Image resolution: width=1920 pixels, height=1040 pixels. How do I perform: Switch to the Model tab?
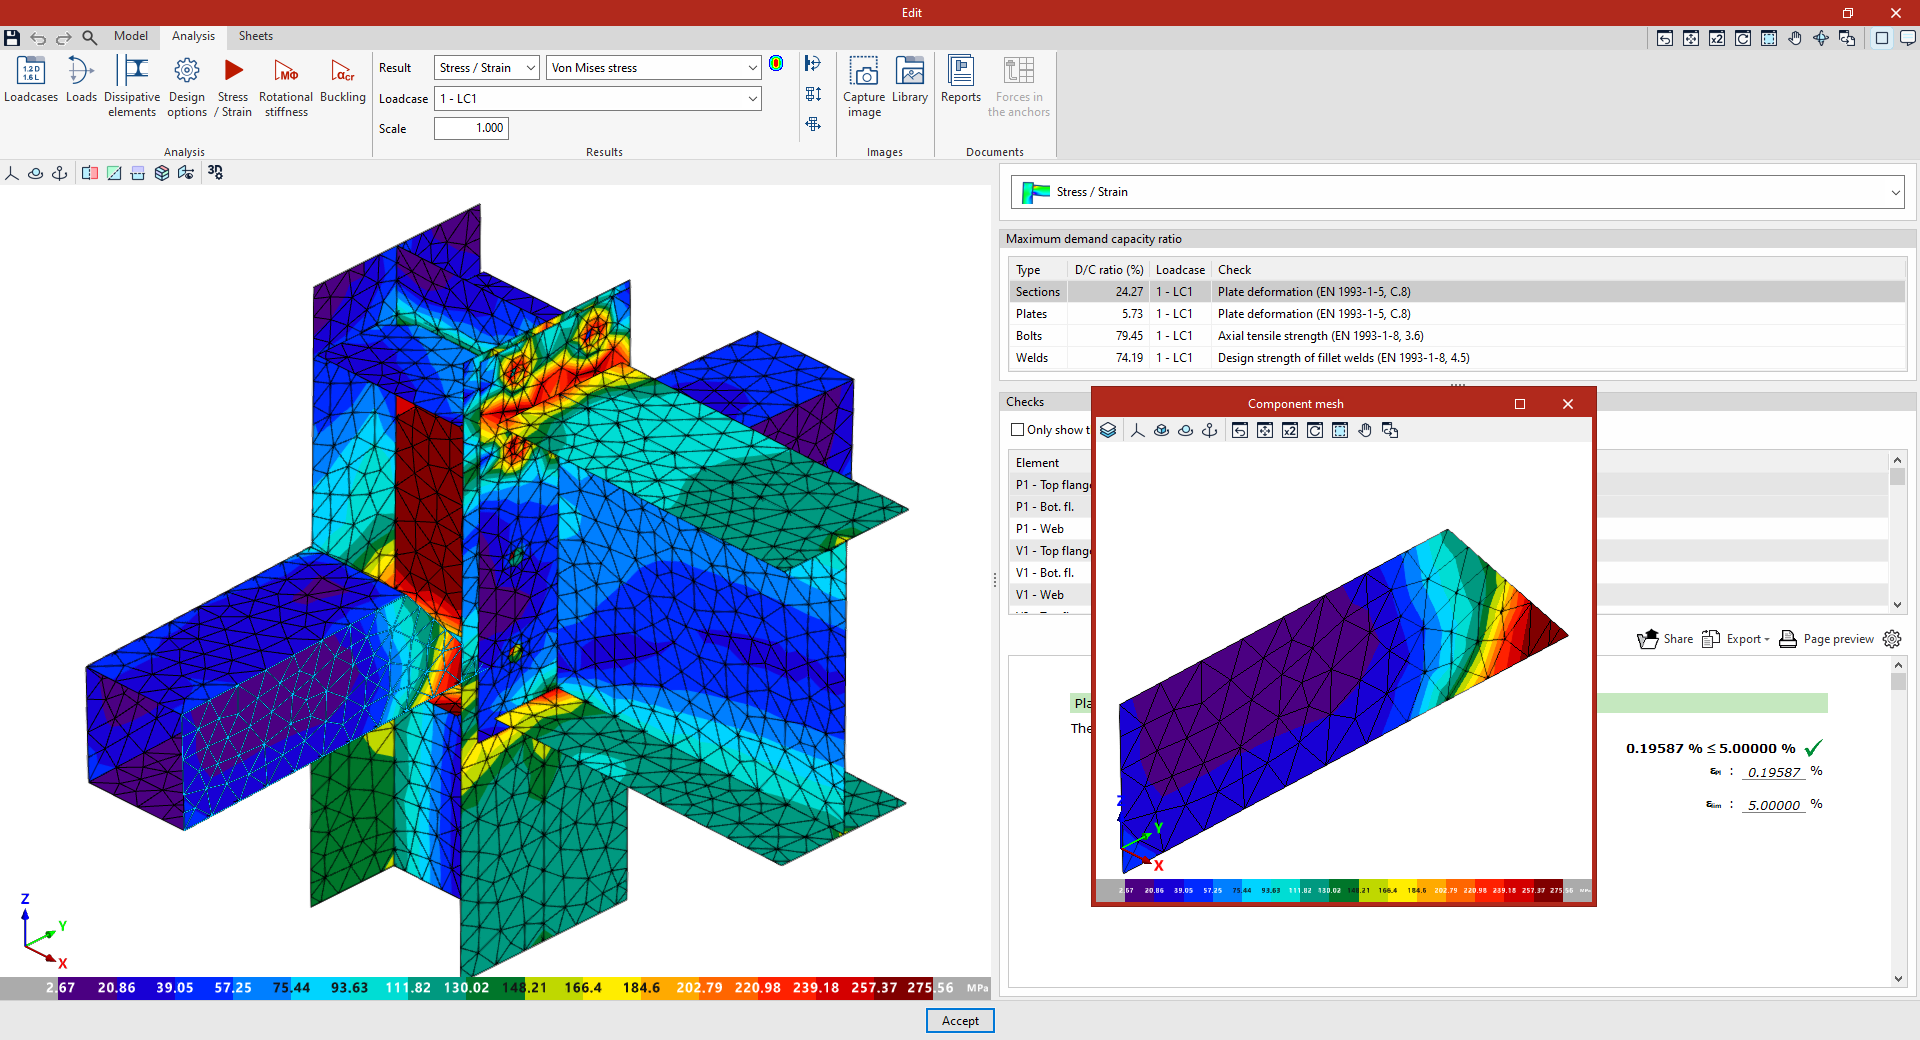point(131,36)
